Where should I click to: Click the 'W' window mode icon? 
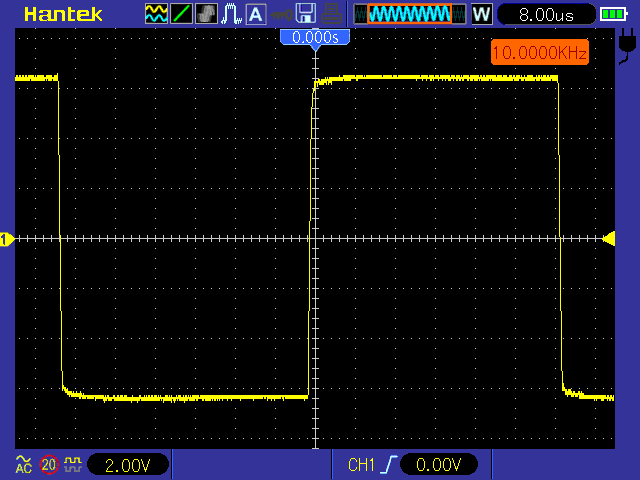482,14
